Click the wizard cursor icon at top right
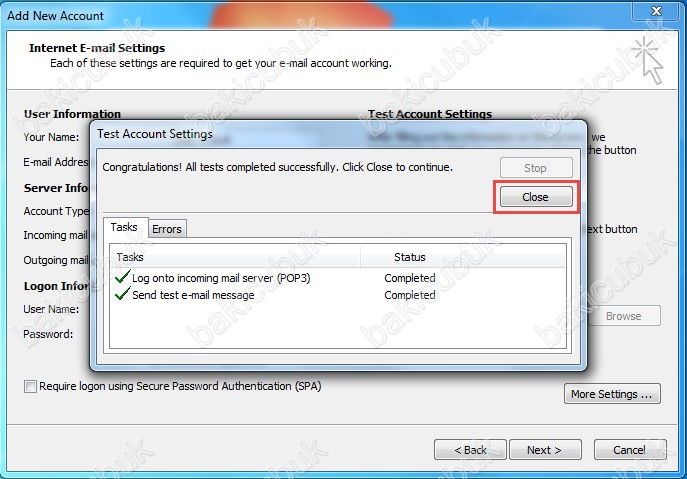 648,59
